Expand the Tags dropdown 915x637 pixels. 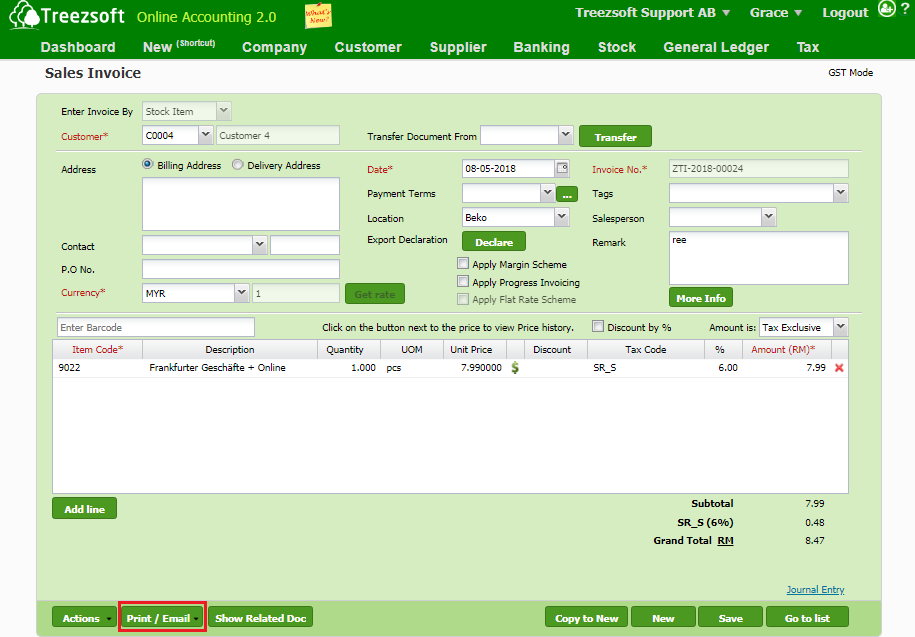840,193
